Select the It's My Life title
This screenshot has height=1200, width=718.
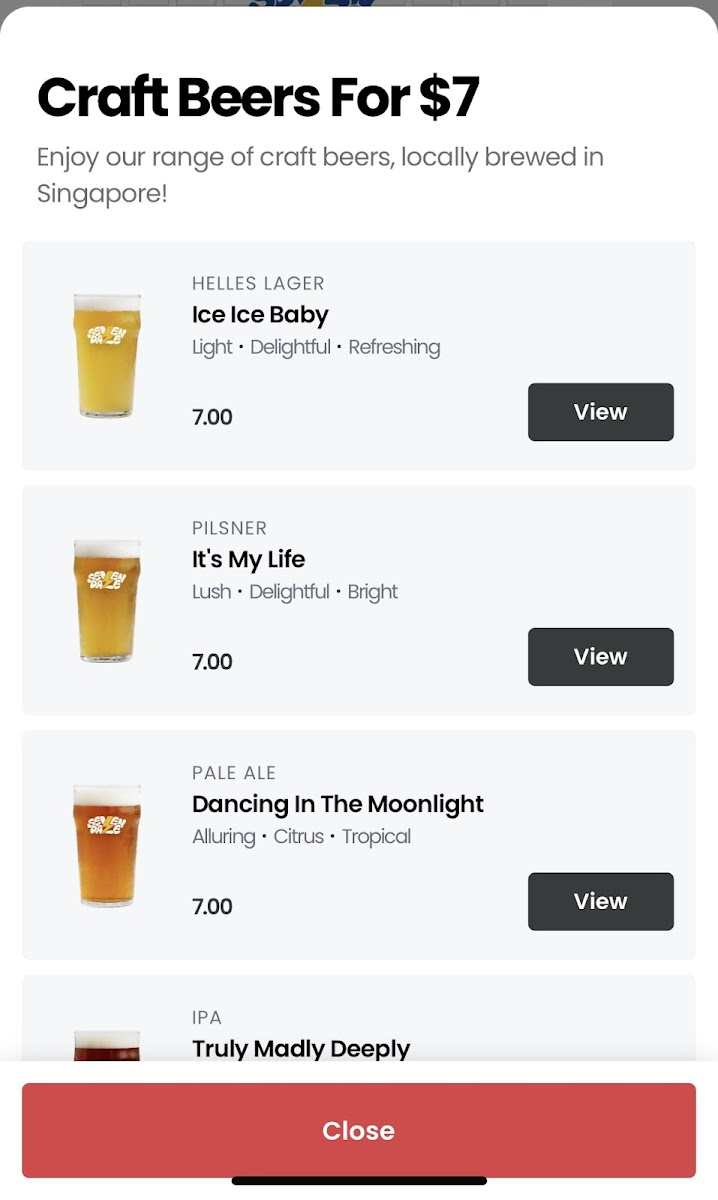[x=248, y=559]
